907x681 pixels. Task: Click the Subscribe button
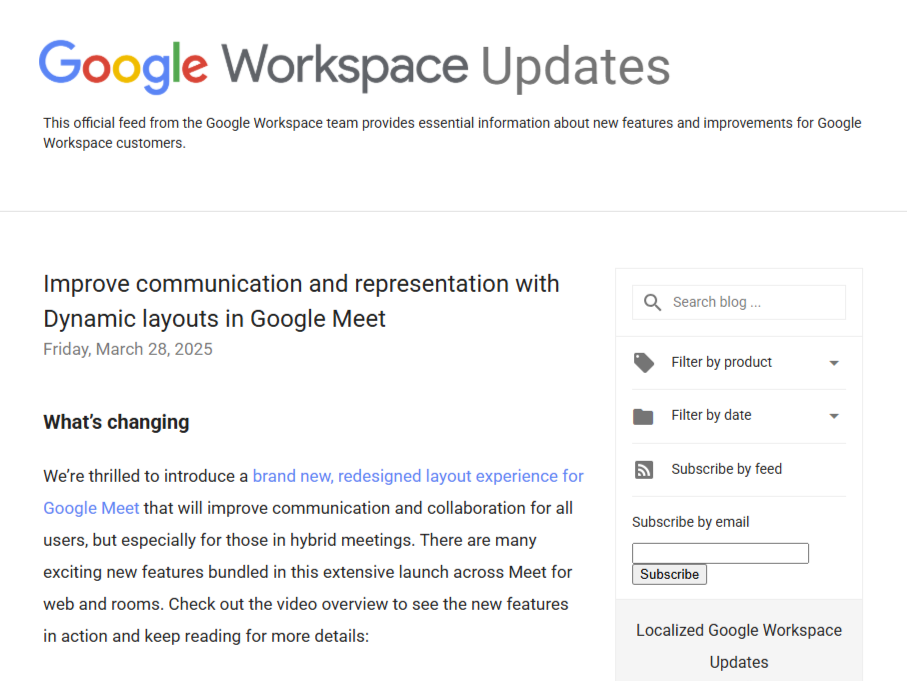click(x=669, y=574)
